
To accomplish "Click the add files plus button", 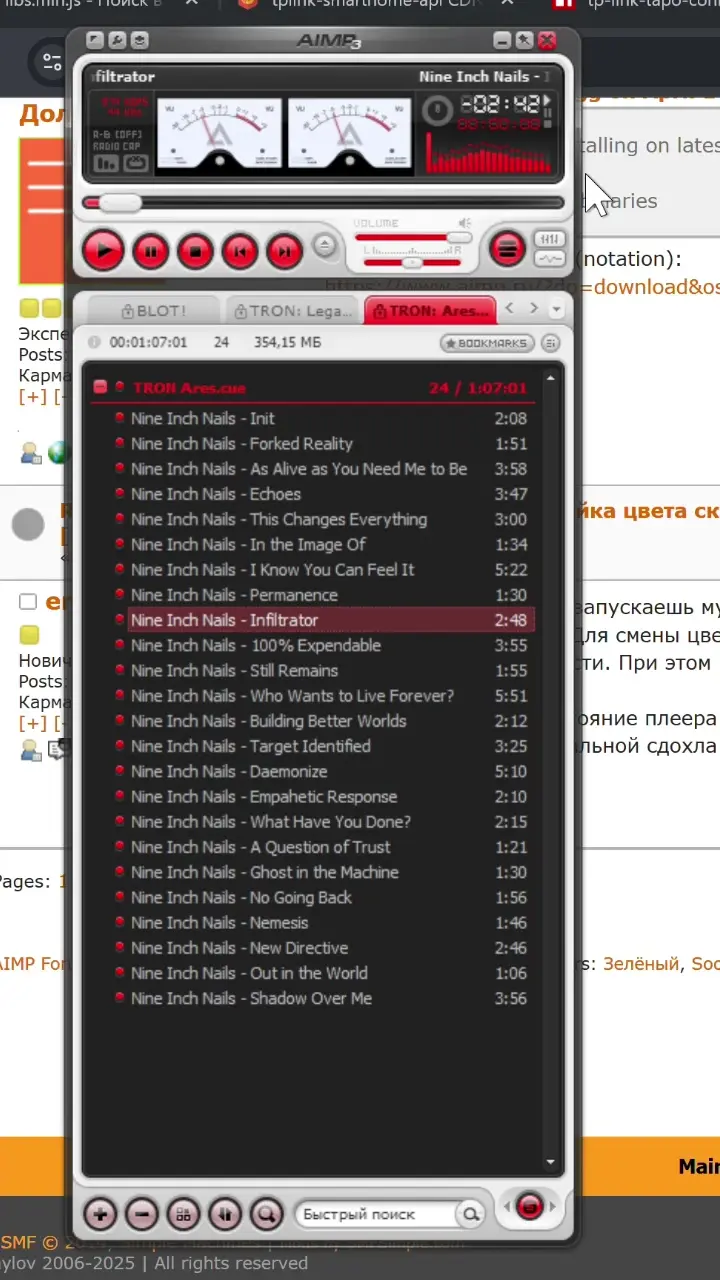I will (100, 1214).
